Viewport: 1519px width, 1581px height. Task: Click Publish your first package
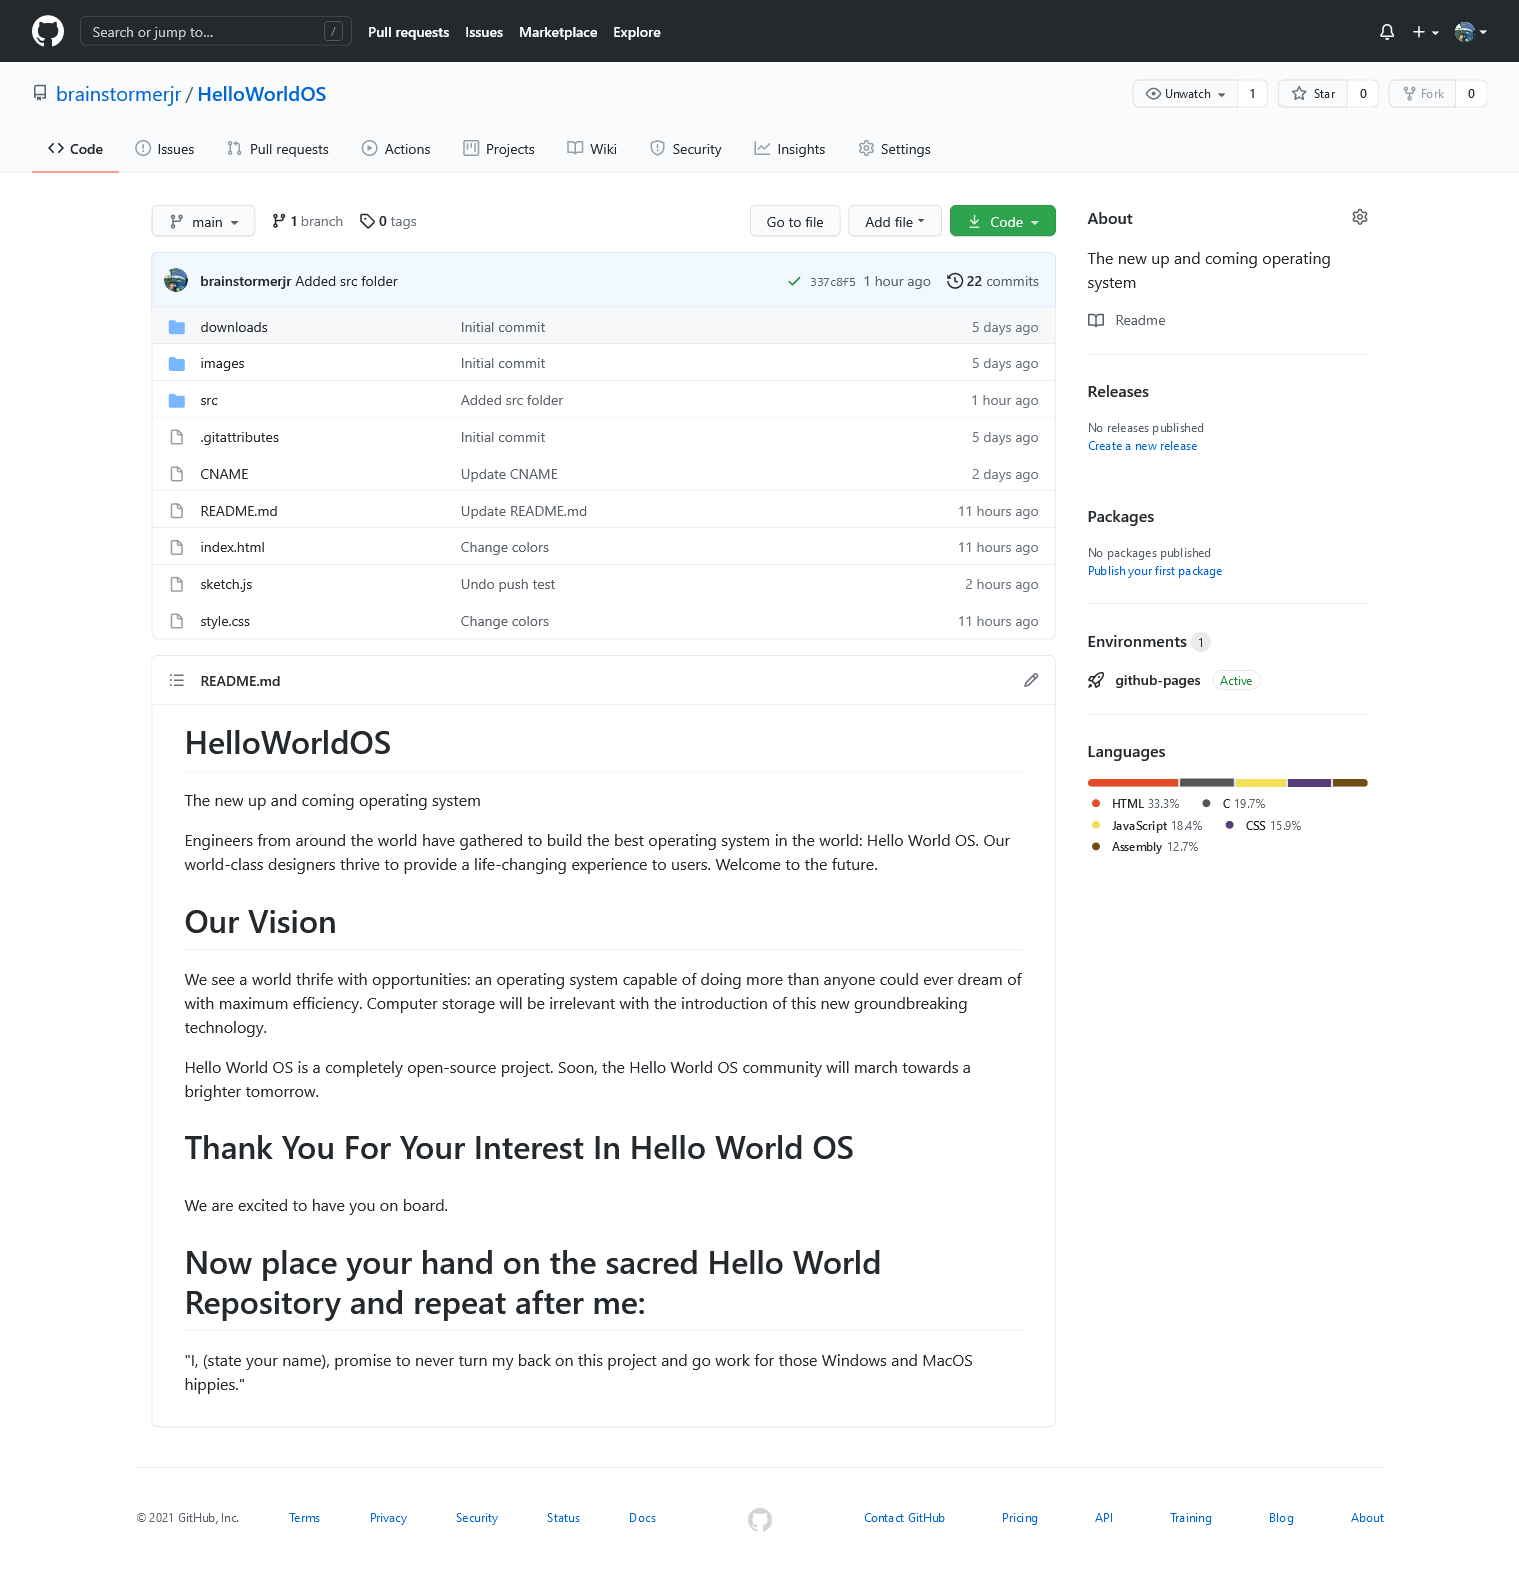(x=1155, y=571)
